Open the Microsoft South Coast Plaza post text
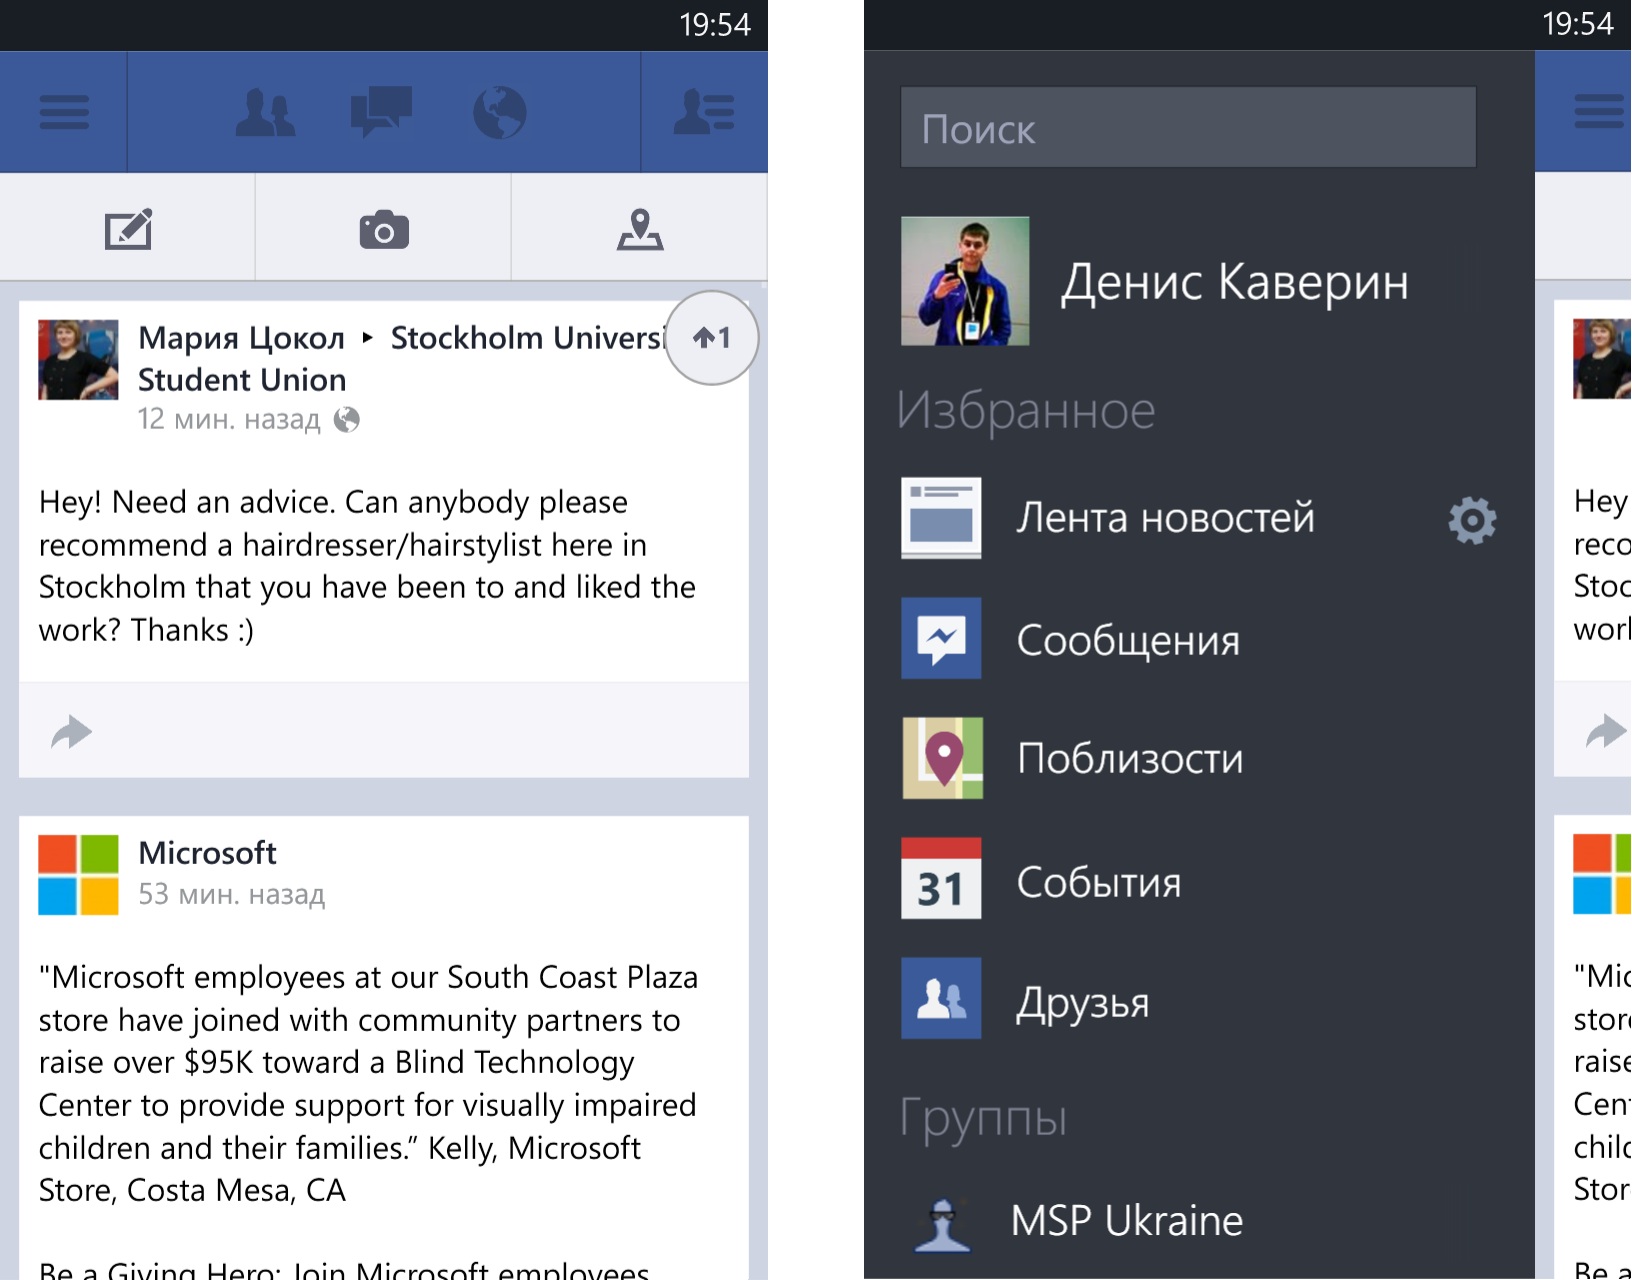Screen dimensions: 1632x1280 [x=368, y=1083]
